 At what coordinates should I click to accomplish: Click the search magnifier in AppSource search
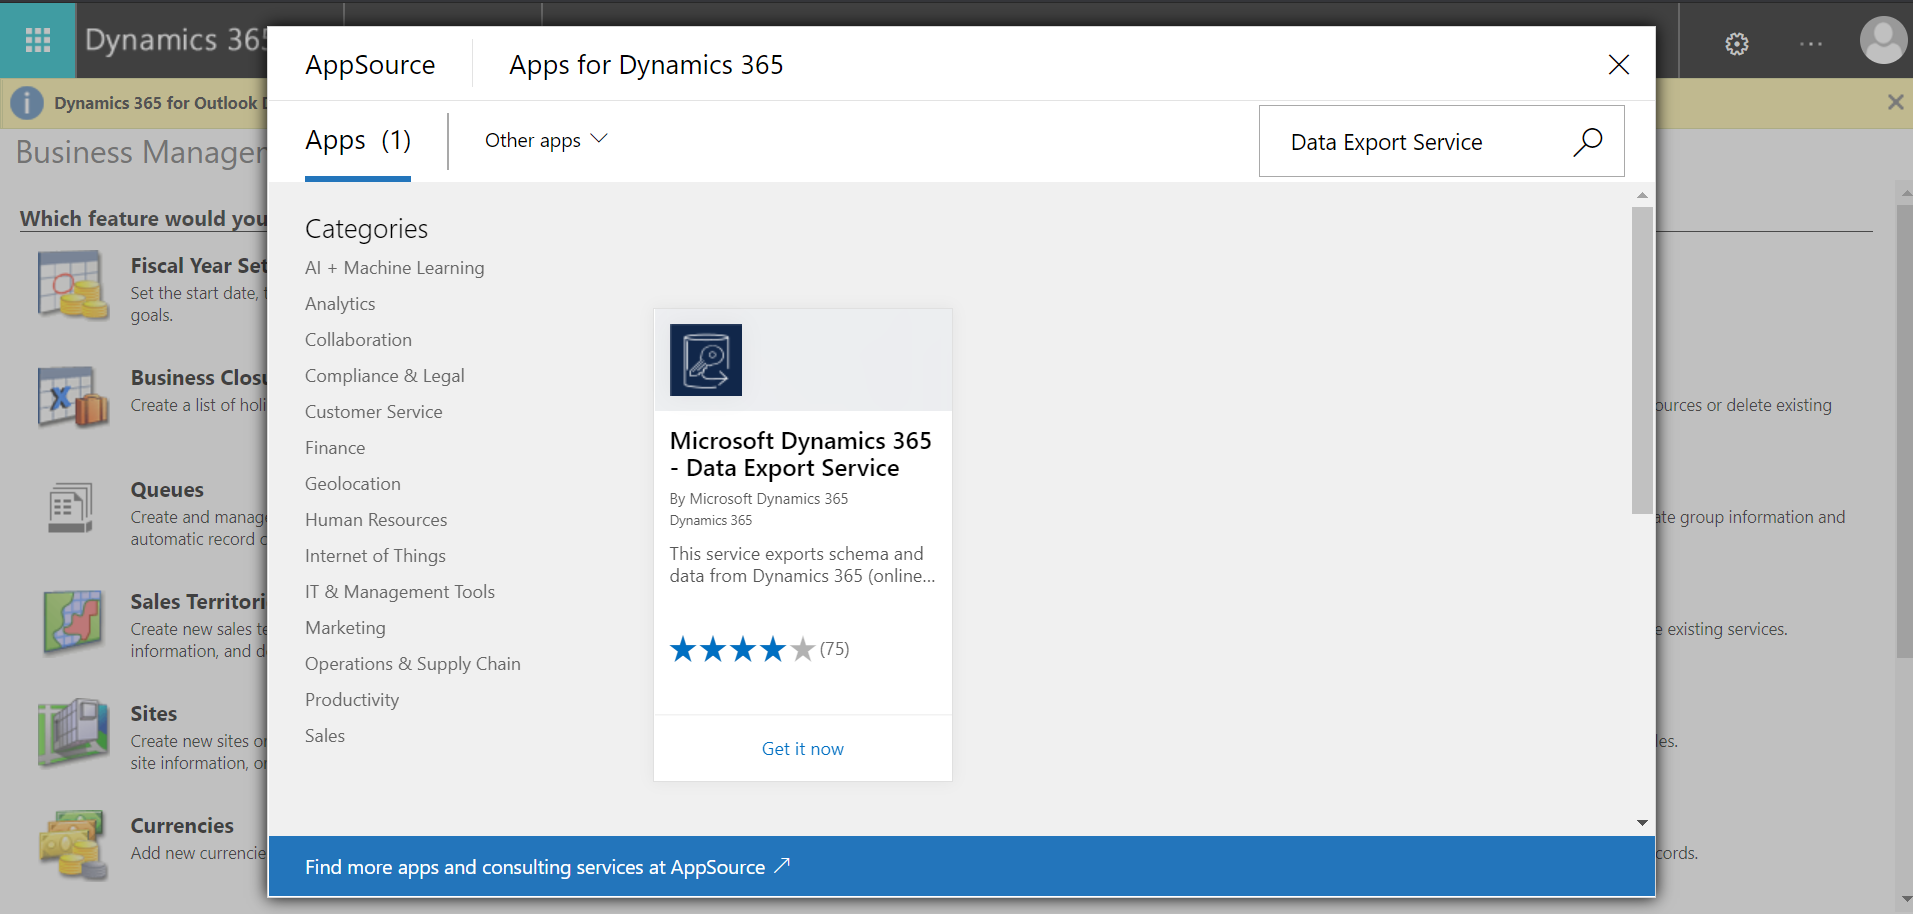tap(1587, 142)
